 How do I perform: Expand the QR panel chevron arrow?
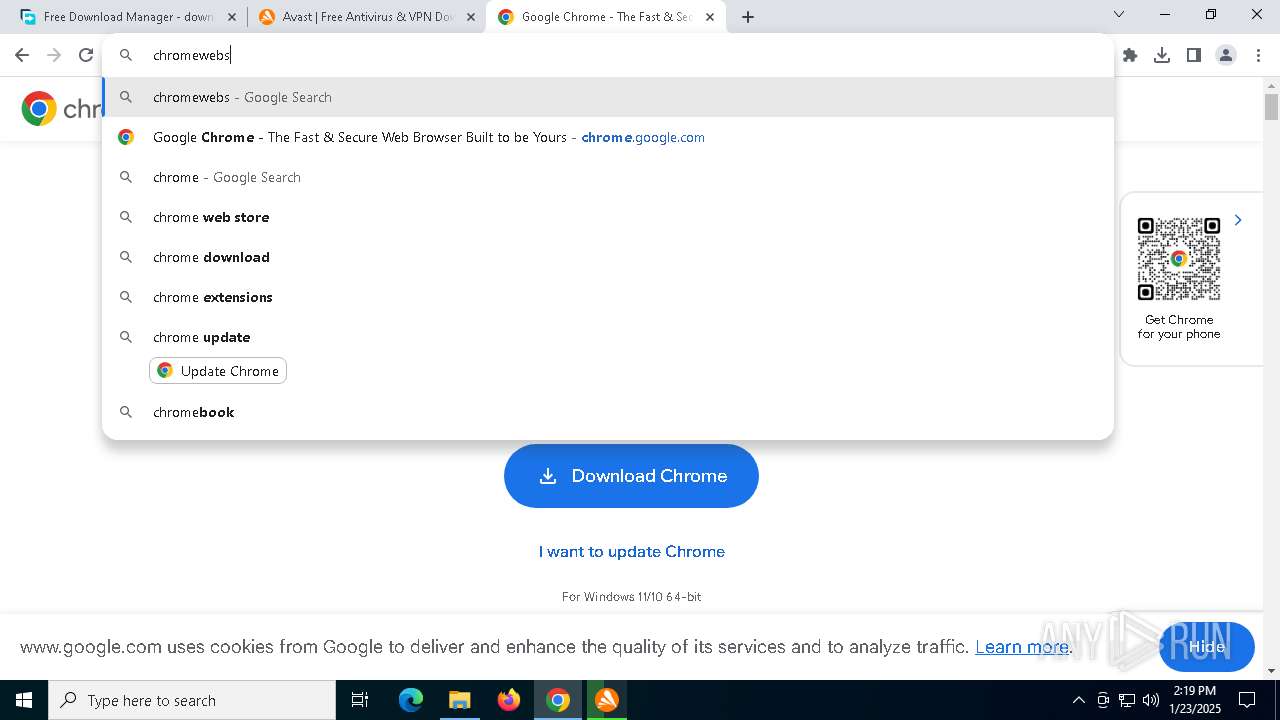(x=1238, y=220)
